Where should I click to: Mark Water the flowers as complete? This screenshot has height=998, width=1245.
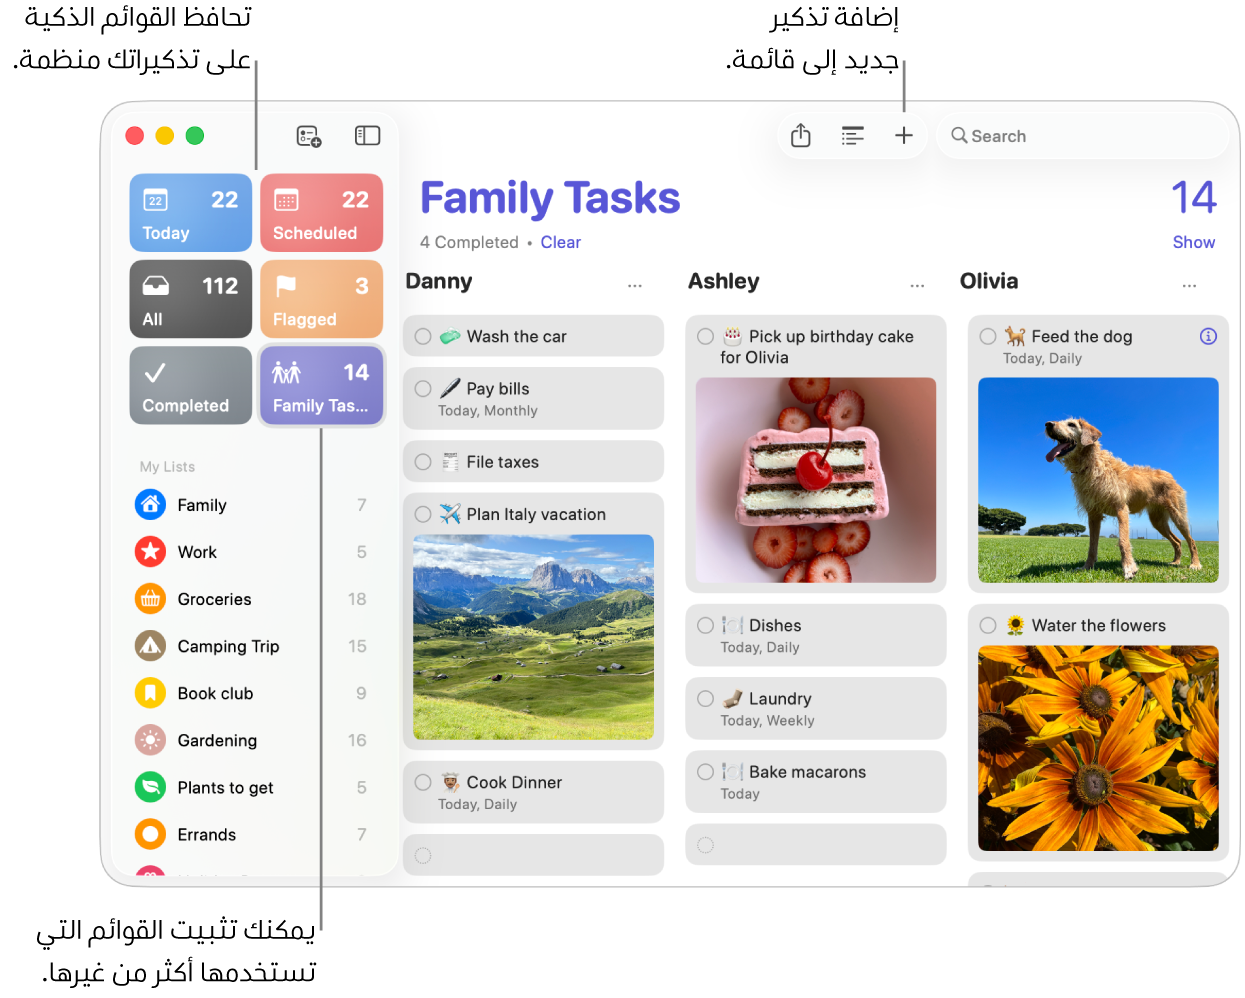pyautogui.click(x=988, y=625)
